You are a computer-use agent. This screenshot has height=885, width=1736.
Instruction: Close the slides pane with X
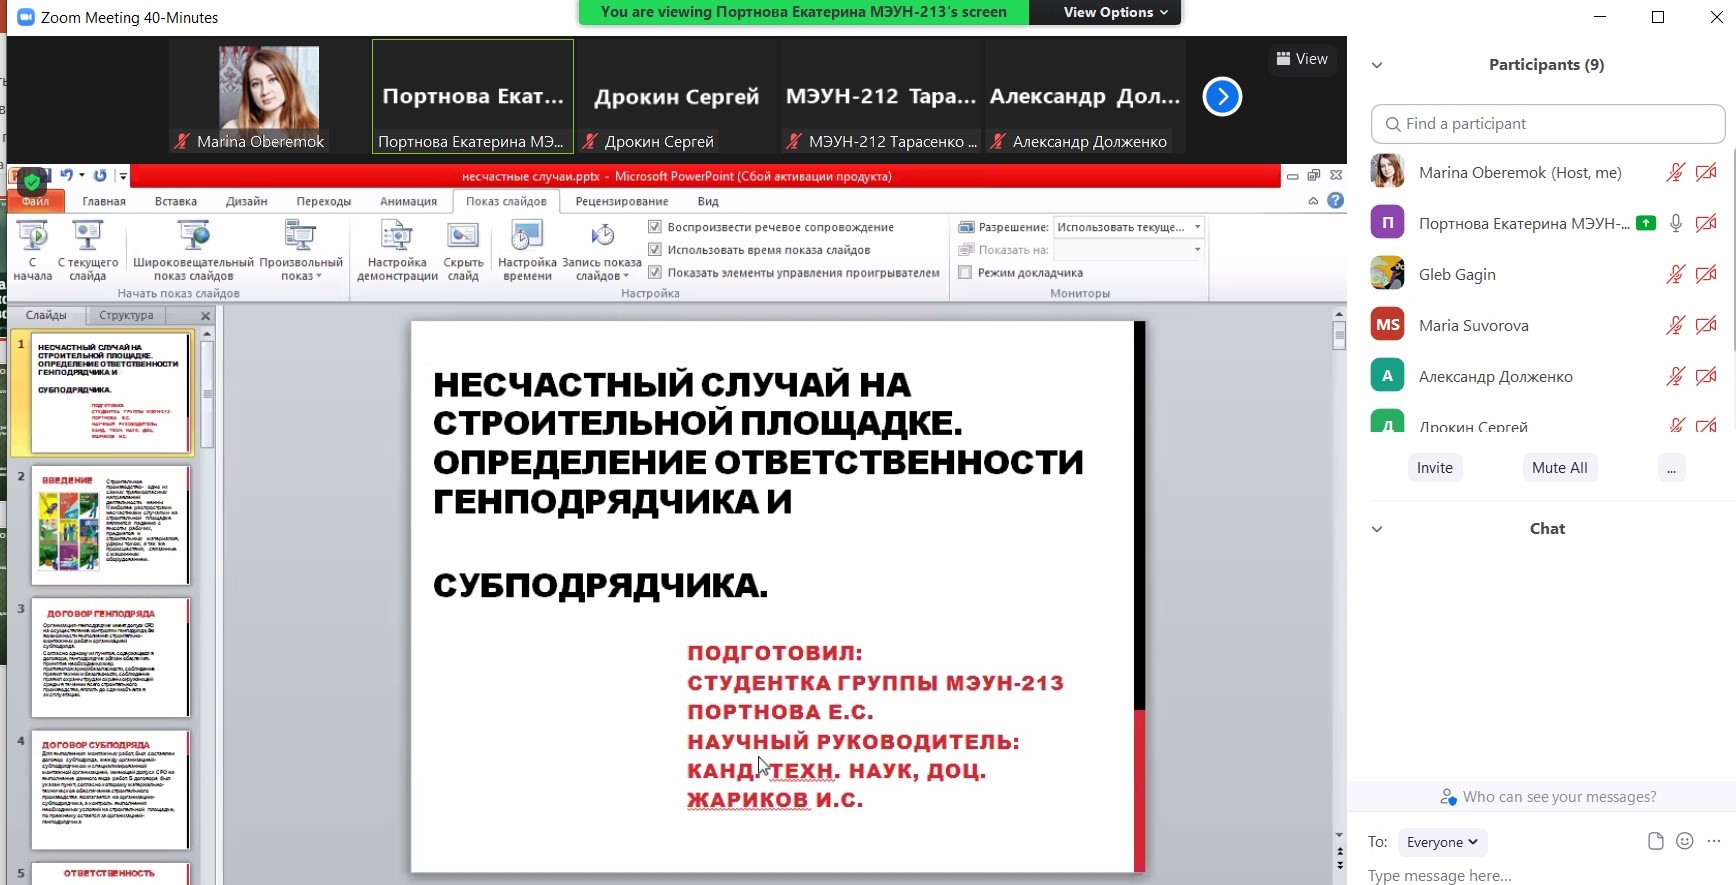click(x=205, y=316)
